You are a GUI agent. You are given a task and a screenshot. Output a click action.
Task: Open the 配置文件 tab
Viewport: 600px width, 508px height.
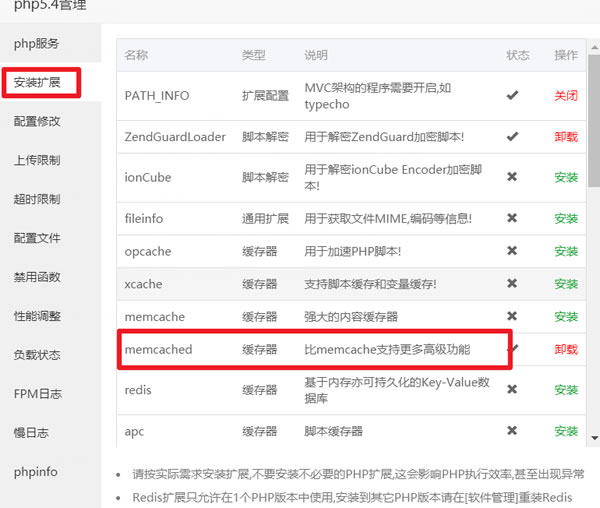(37, 238)
